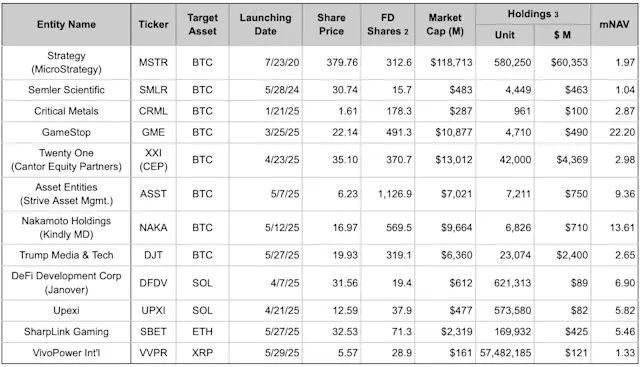Select the Strategy (MicroStrategy) entity cell

coord(66,62)
